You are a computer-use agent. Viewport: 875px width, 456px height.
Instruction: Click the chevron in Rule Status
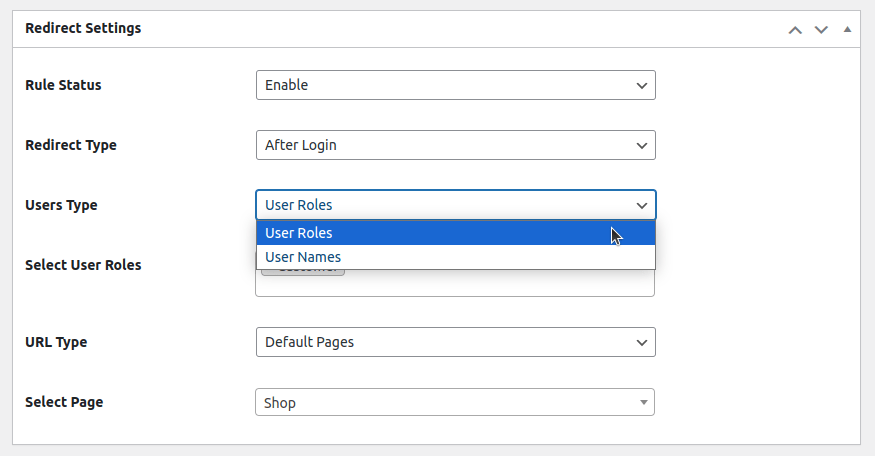coord(642,85)
